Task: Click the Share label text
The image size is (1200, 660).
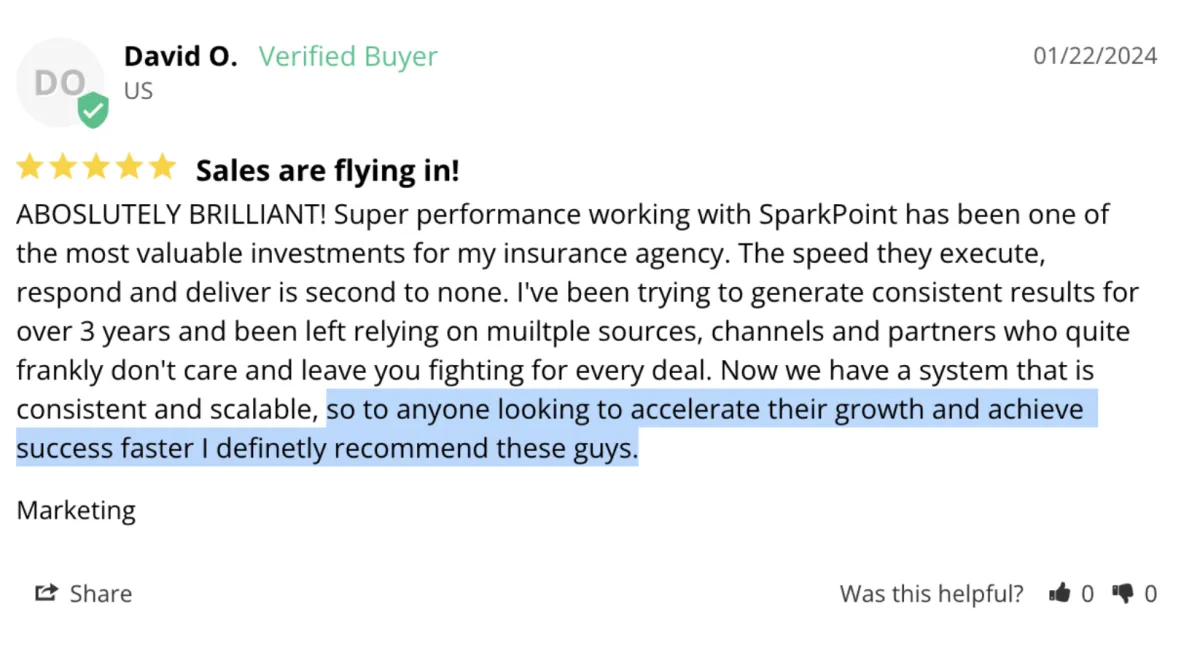Action: click(x=100, y=594)
